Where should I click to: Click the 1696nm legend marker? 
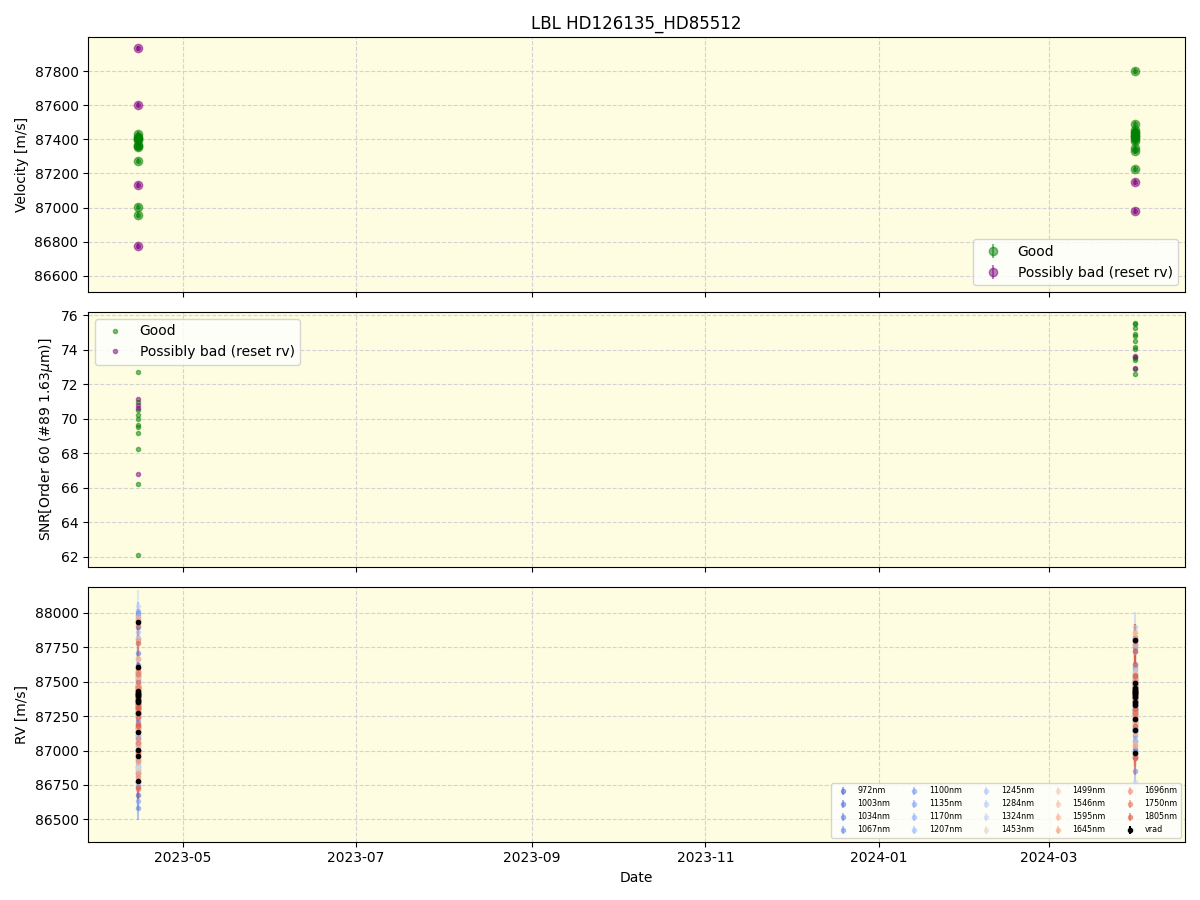1130,790
